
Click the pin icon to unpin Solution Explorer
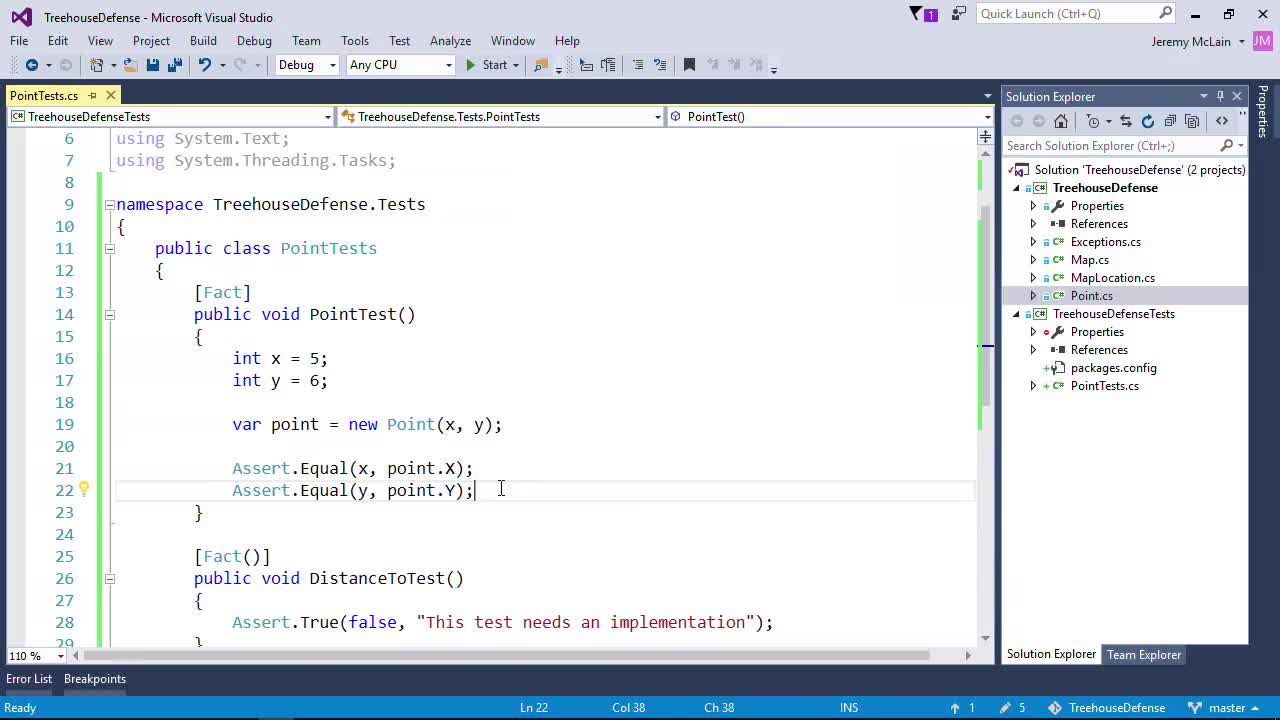(x=1221, y=96)
